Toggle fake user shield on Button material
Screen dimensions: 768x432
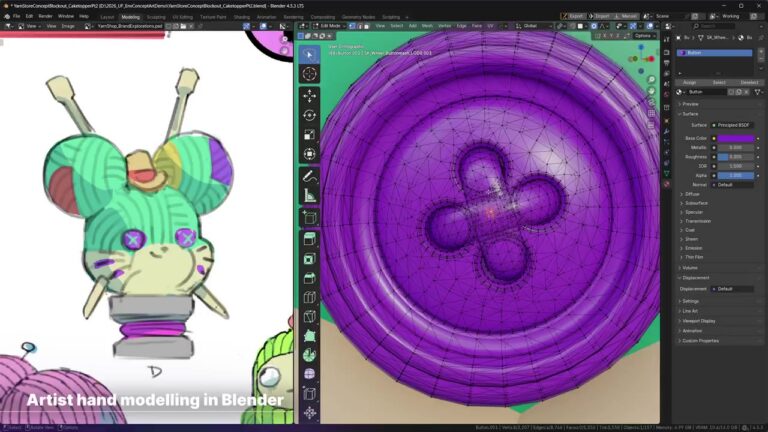click(x=731, y=92)
